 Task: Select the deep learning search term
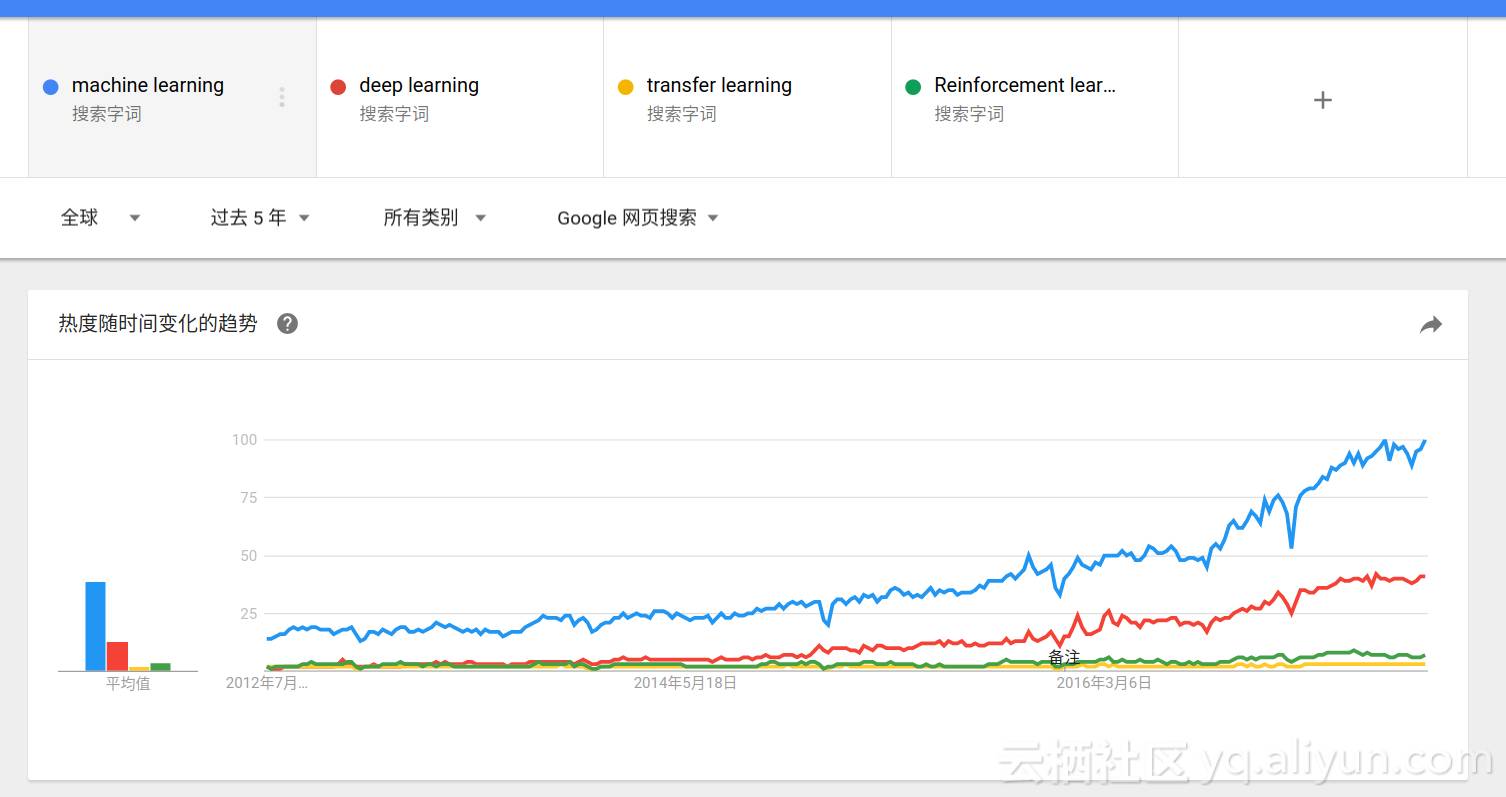419,86
